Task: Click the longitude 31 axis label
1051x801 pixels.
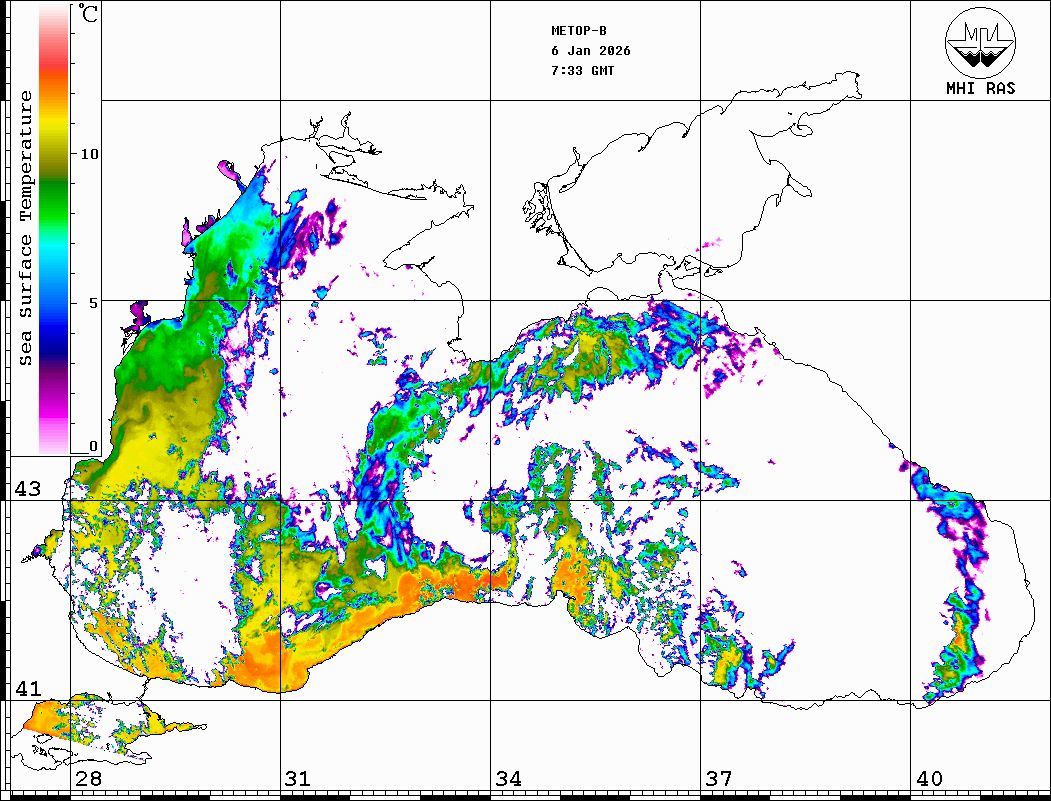Action: (x=298, y=779)
